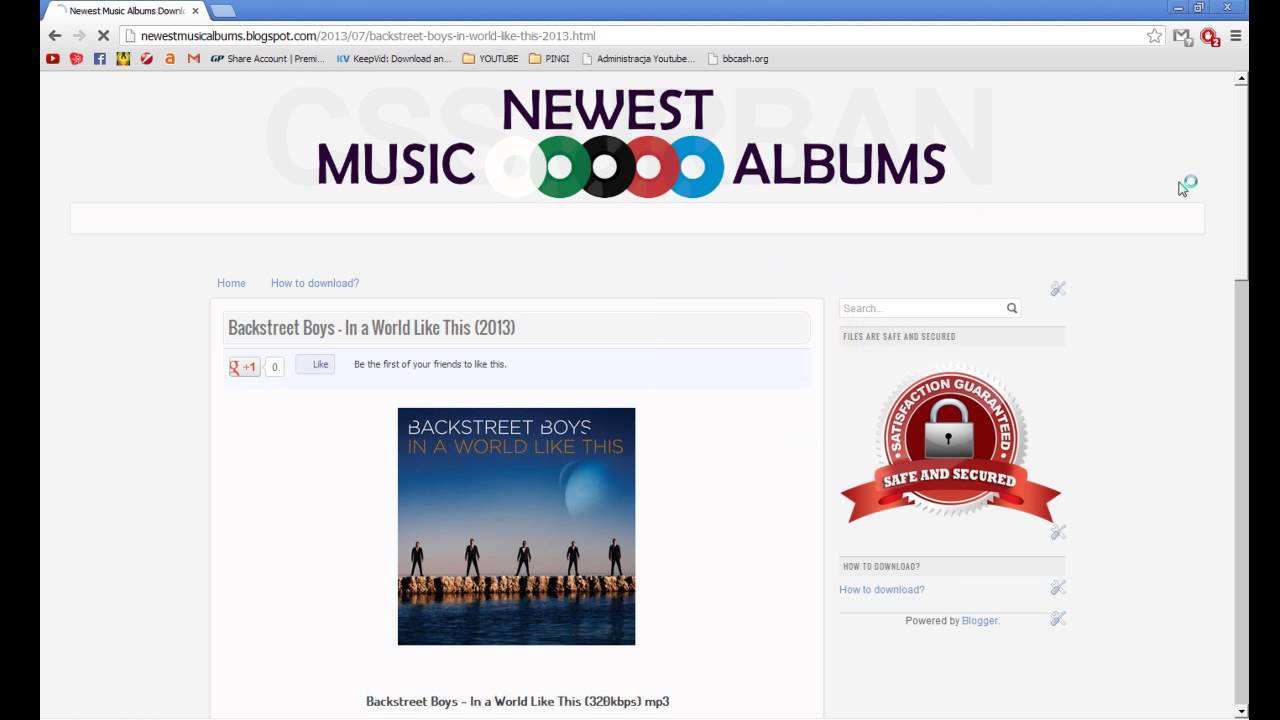Screen dimensions: 1280x720
Task: Open the How to download? nav link
Action: [315, 283]
